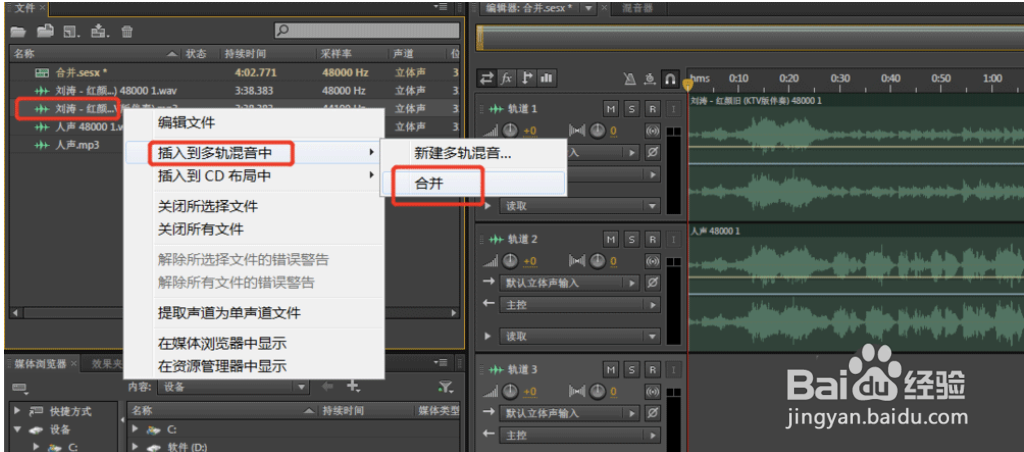Open 轨道 2 读取 automation mode dropdown

coord(580,336)
